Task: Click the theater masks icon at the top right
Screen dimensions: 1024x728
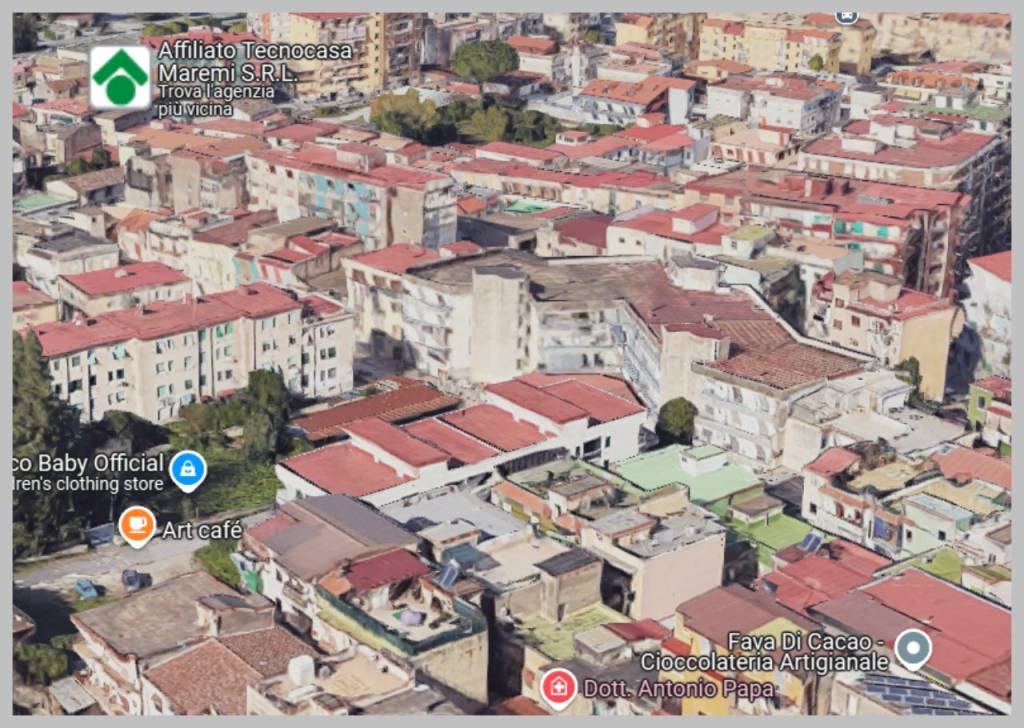Action: 847,14
